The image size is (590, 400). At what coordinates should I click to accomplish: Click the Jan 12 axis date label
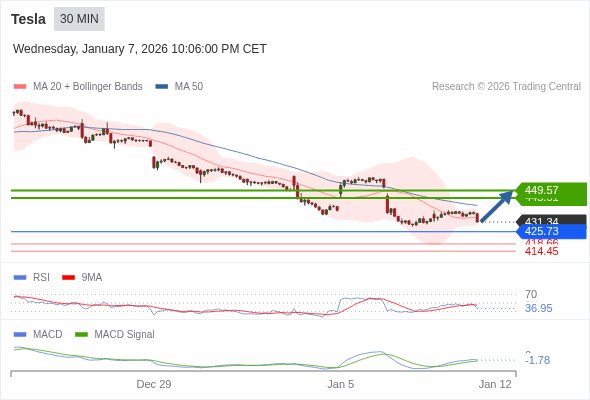pyautogui.click(x=495, y=384)
